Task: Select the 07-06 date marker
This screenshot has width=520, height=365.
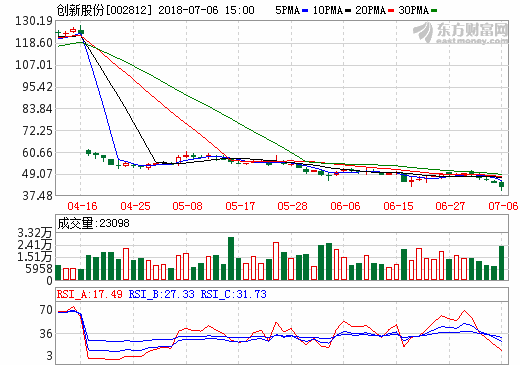Action: 503,206
